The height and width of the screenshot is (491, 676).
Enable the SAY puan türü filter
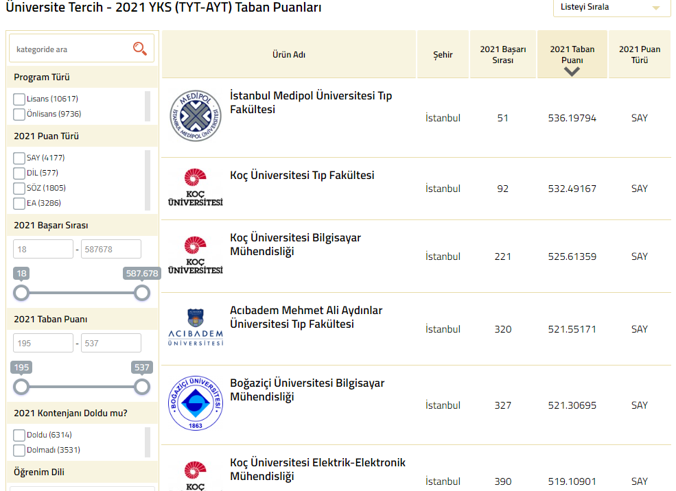tap(19, 158)
